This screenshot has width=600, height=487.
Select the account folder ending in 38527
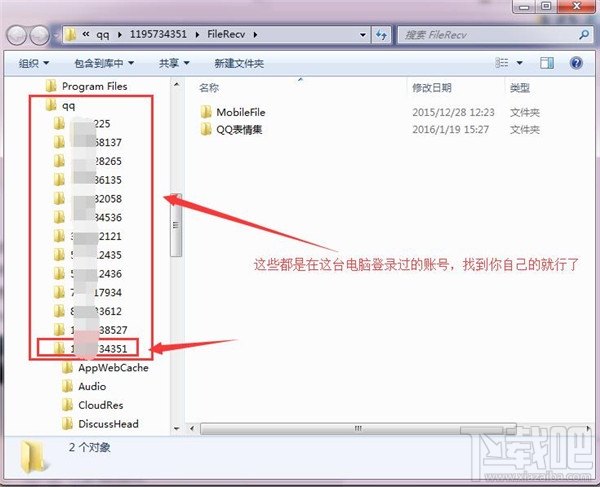90,330
